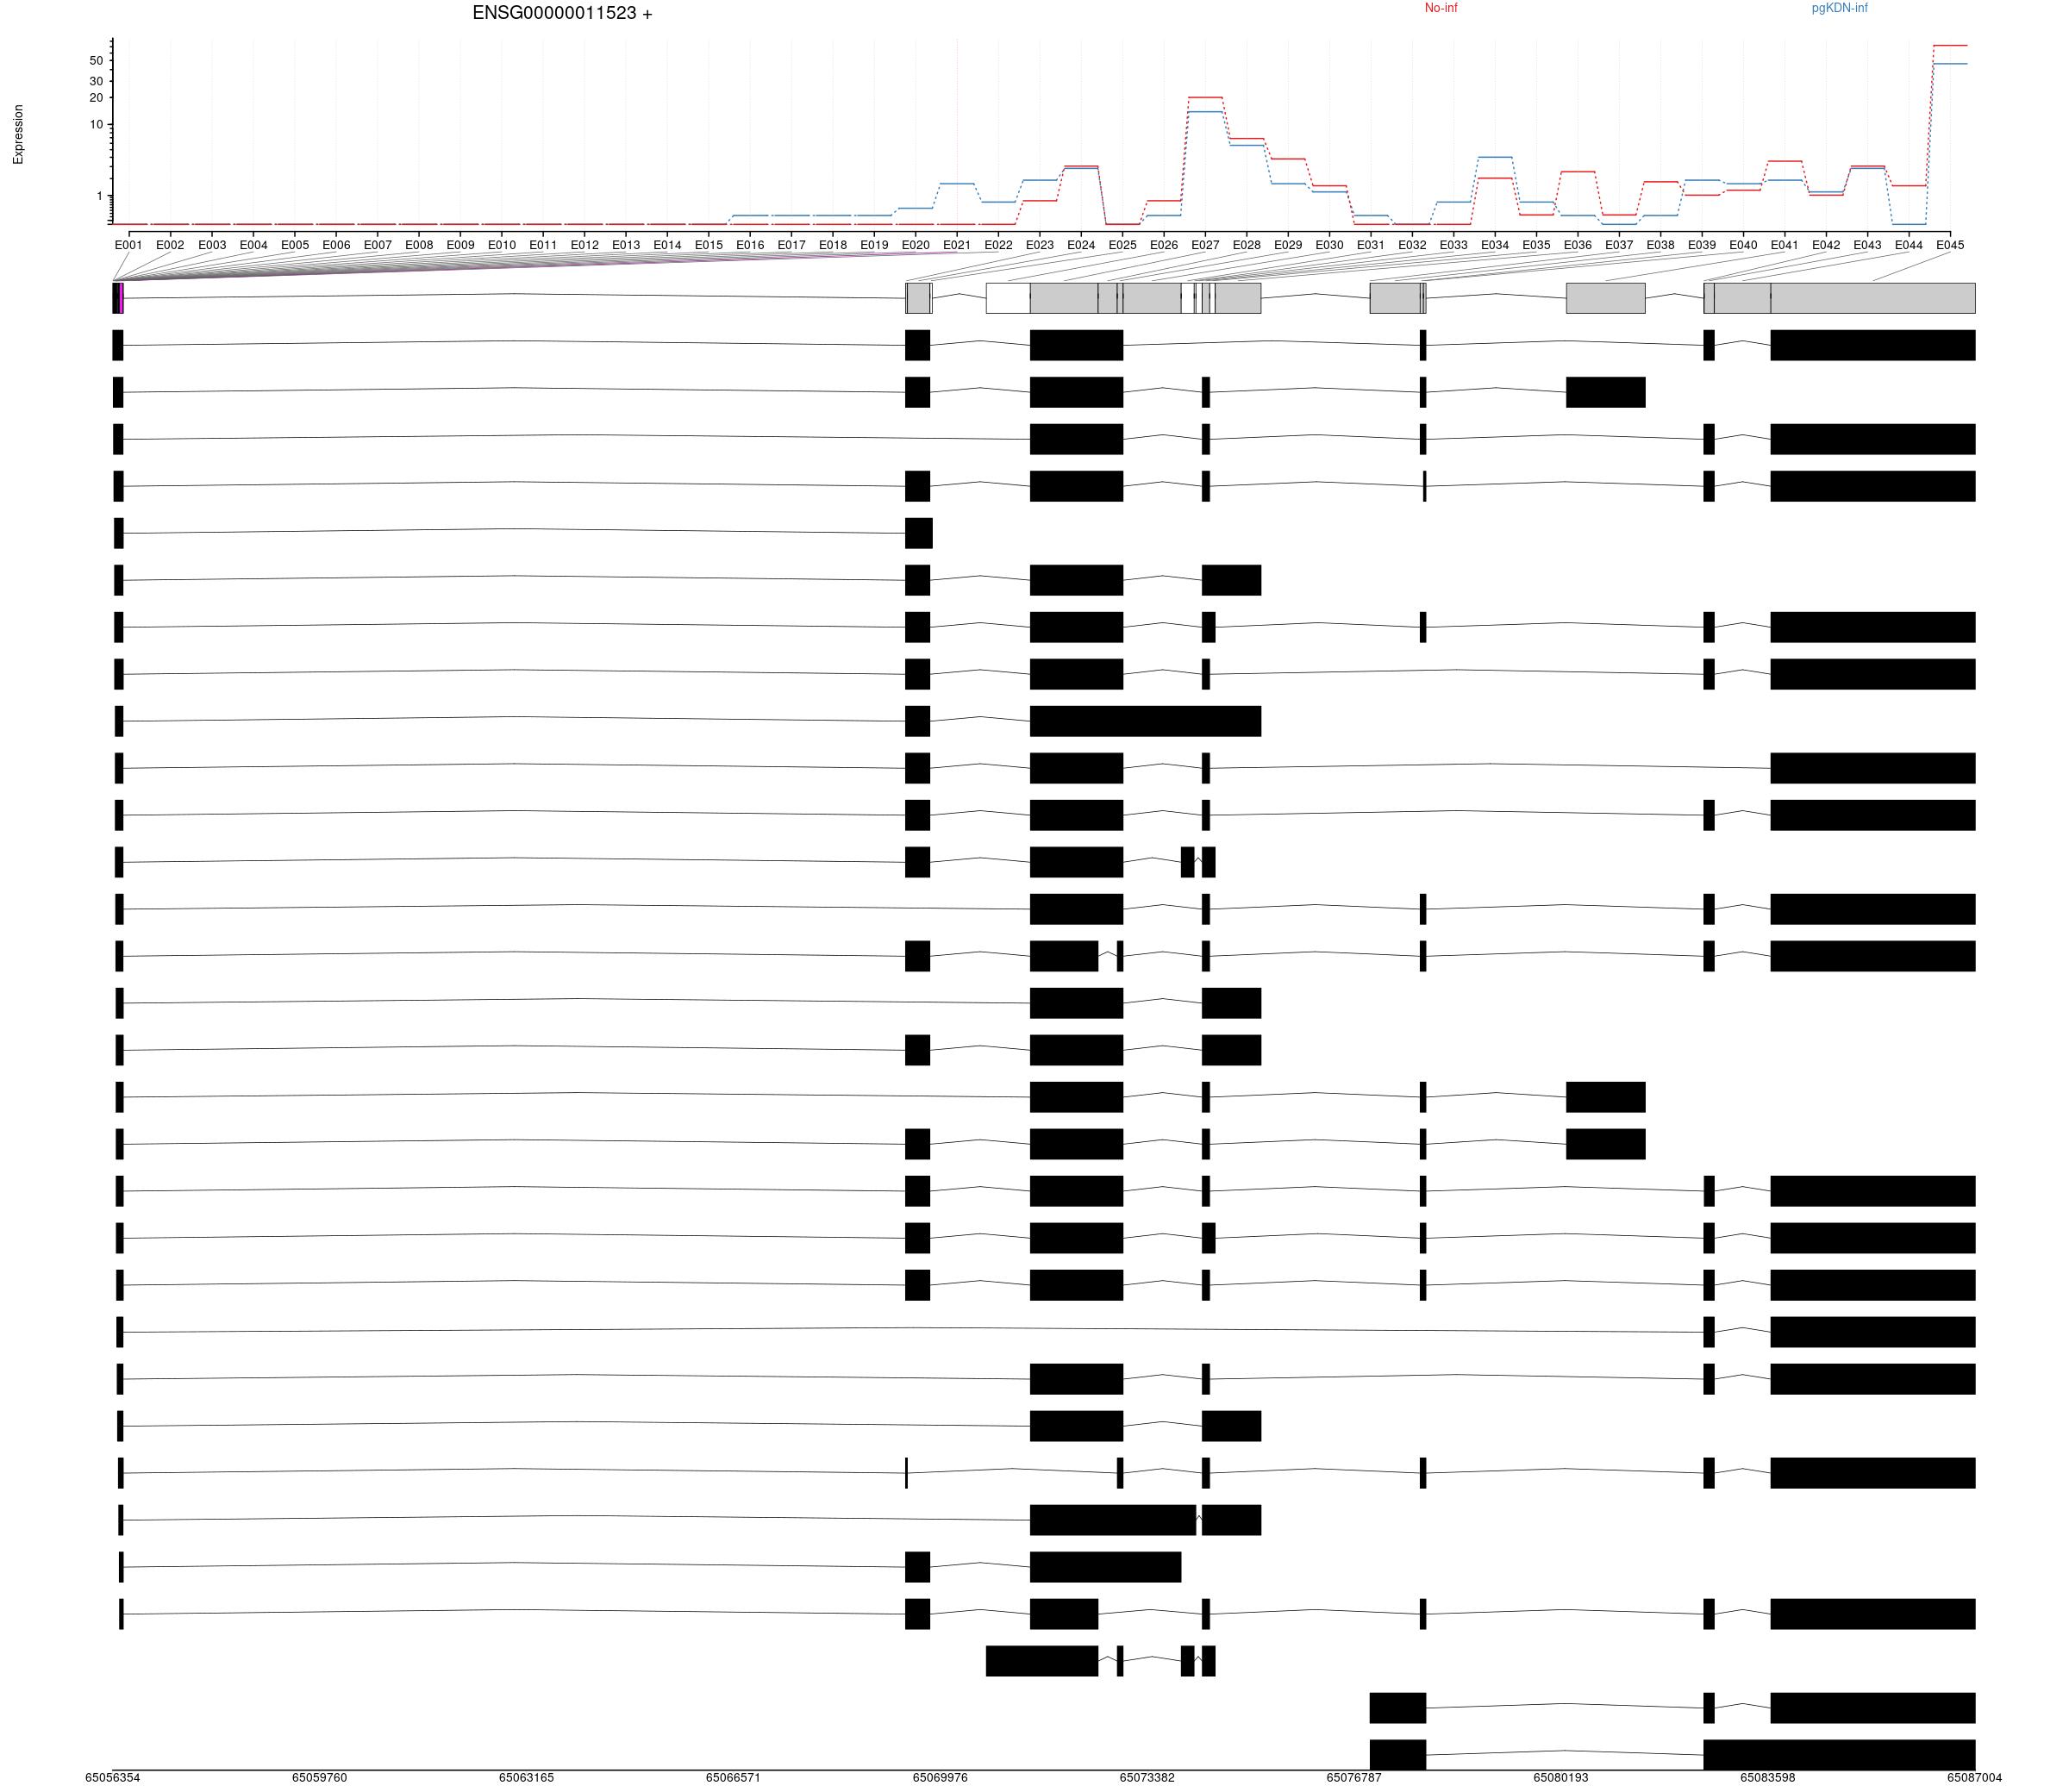Screen dimensions: 2069x1792
Task: Click exon bin label E043
Action: [x=1868, y=245]
